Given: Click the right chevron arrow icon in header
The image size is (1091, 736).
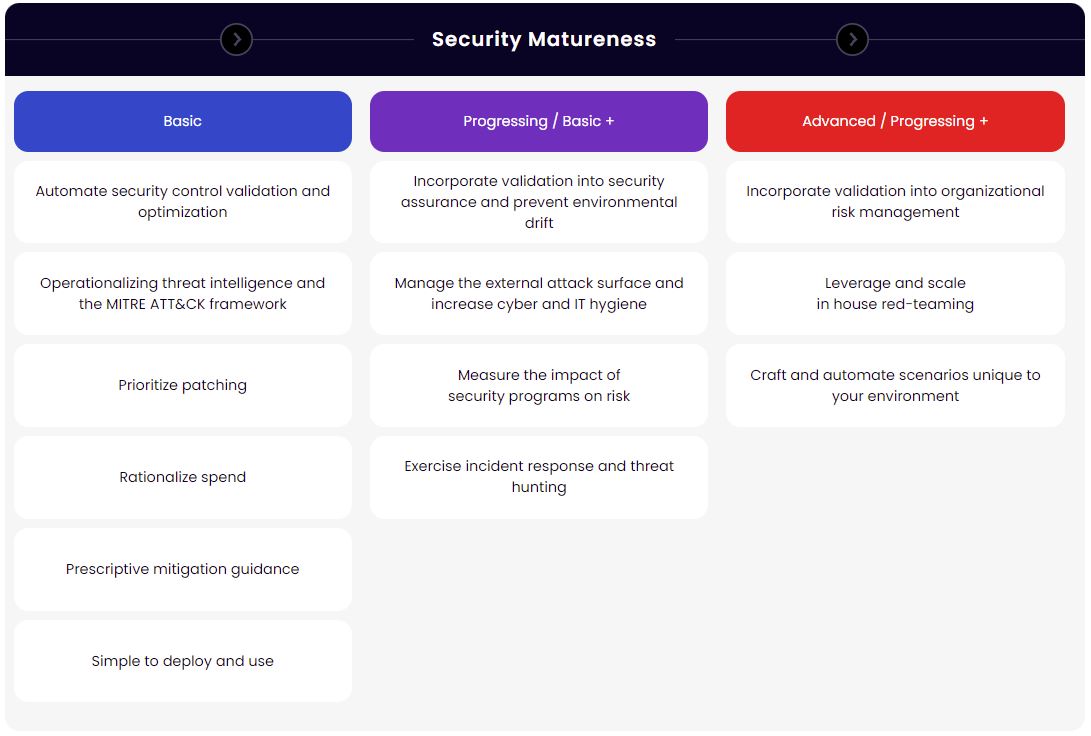Looking at the screenshot, I should pos(852,40).
